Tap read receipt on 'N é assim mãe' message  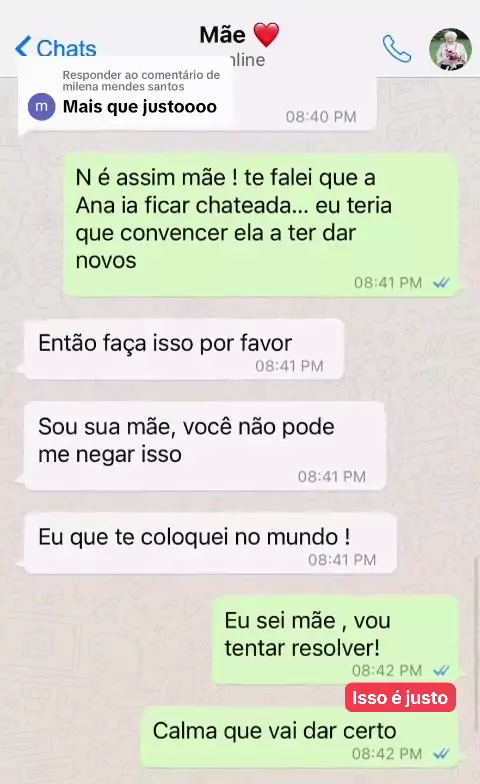pos(442,283)
